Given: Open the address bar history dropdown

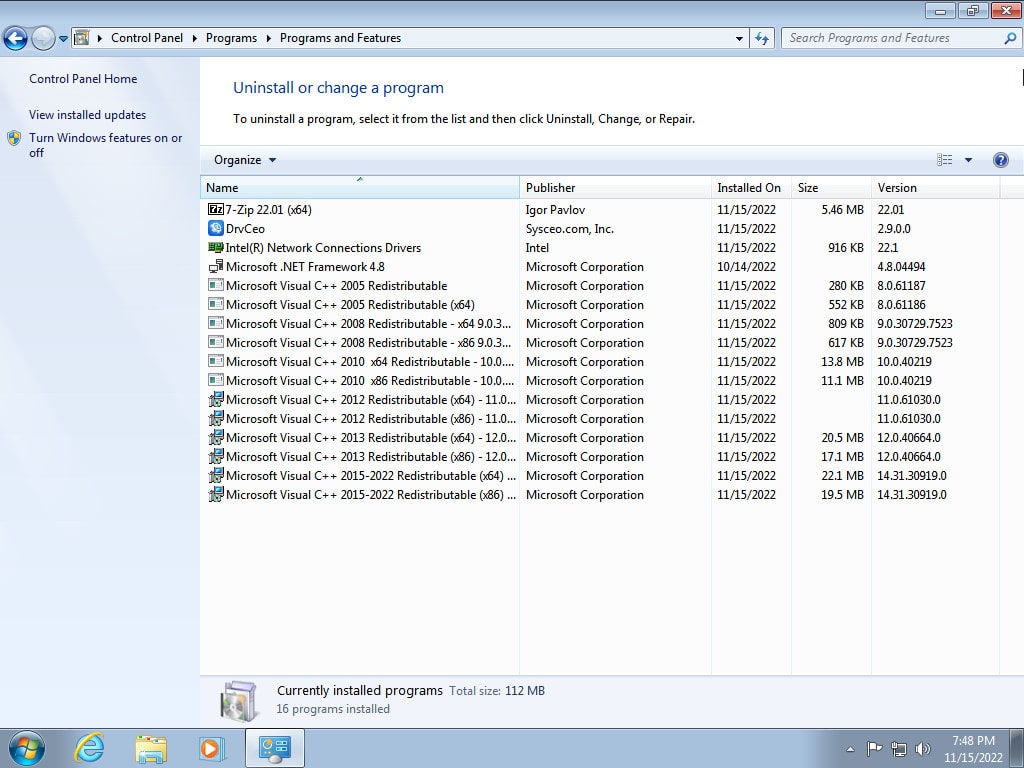Looking at the screenshot, I should pyautogui.click(x=739, y=38).
